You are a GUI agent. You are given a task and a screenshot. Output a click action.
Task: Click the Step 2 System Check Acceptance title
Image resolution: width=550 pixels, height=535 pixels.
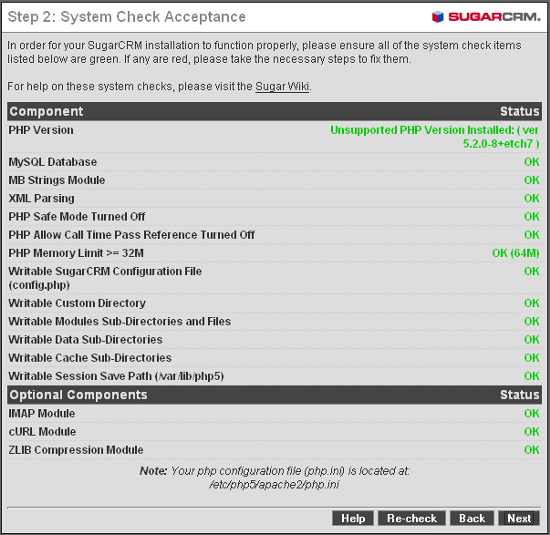point(127,17)
